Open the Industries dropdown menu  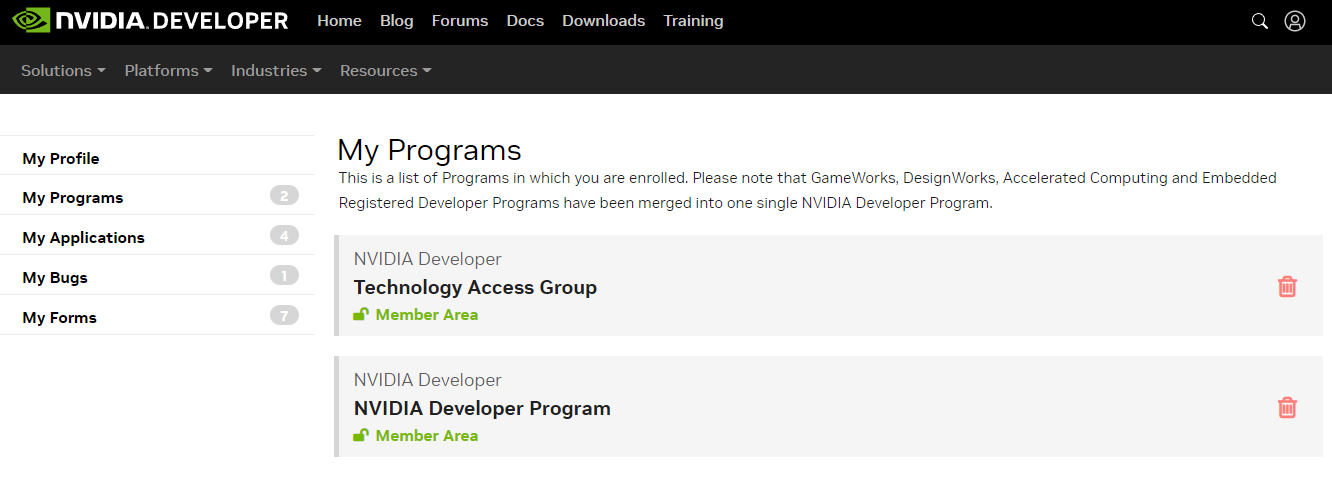276,70
